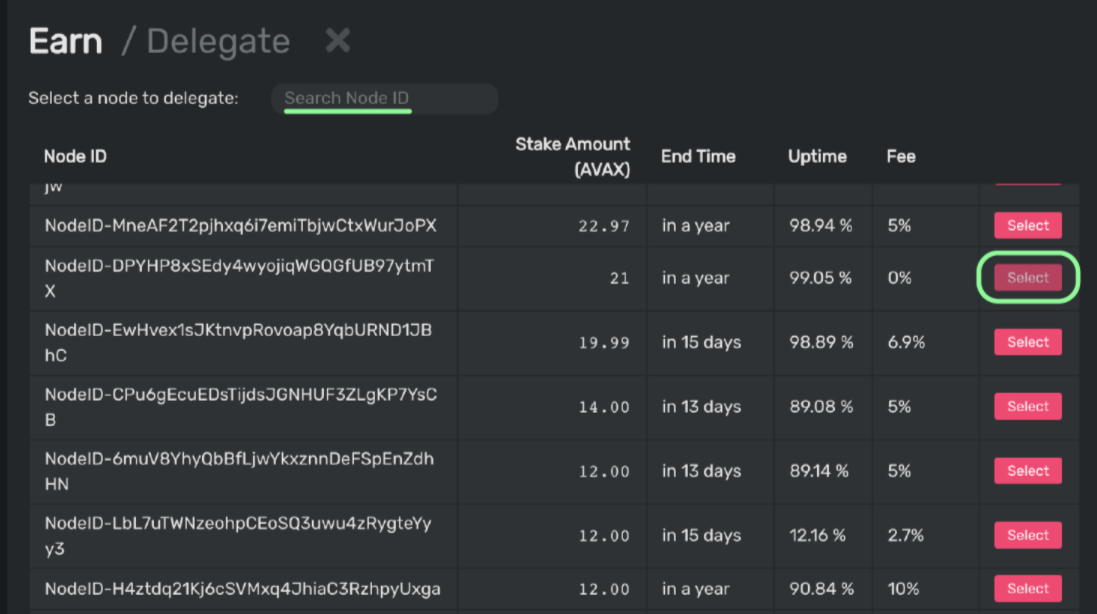Viewport: 1097px width, 614px height.
Task: Click "in 15 days" in the NodeID-LbL7uTWN row
Action: pyautogui.click(x=701, y=536)
